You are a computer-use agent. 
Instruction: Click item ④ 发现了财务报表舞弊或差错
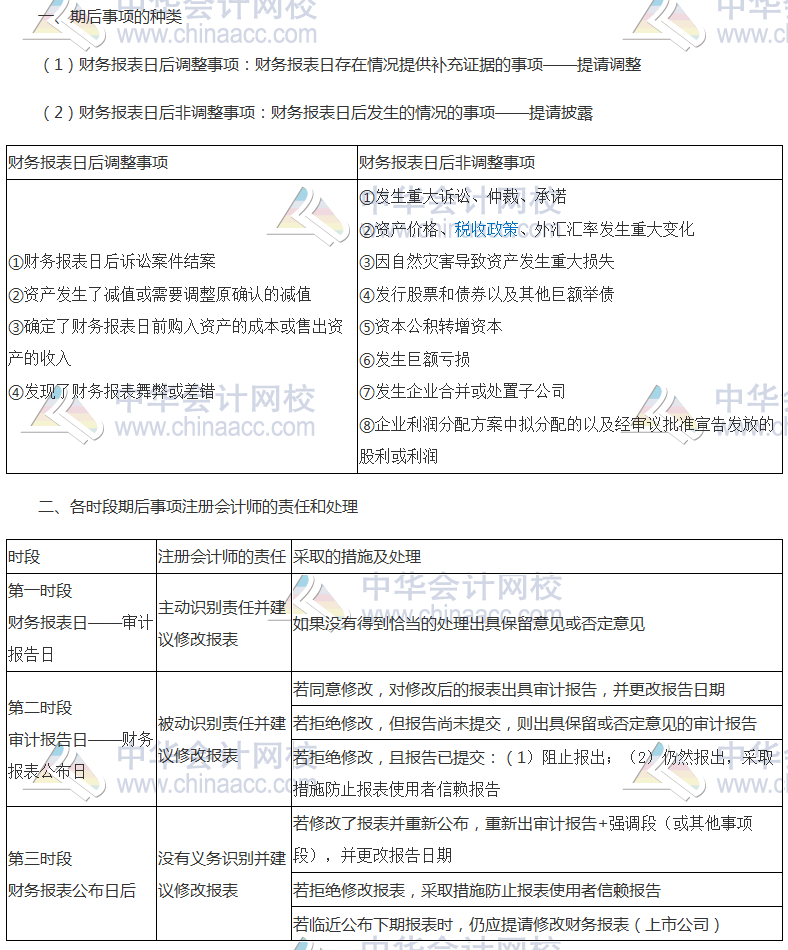pos(111,391)
